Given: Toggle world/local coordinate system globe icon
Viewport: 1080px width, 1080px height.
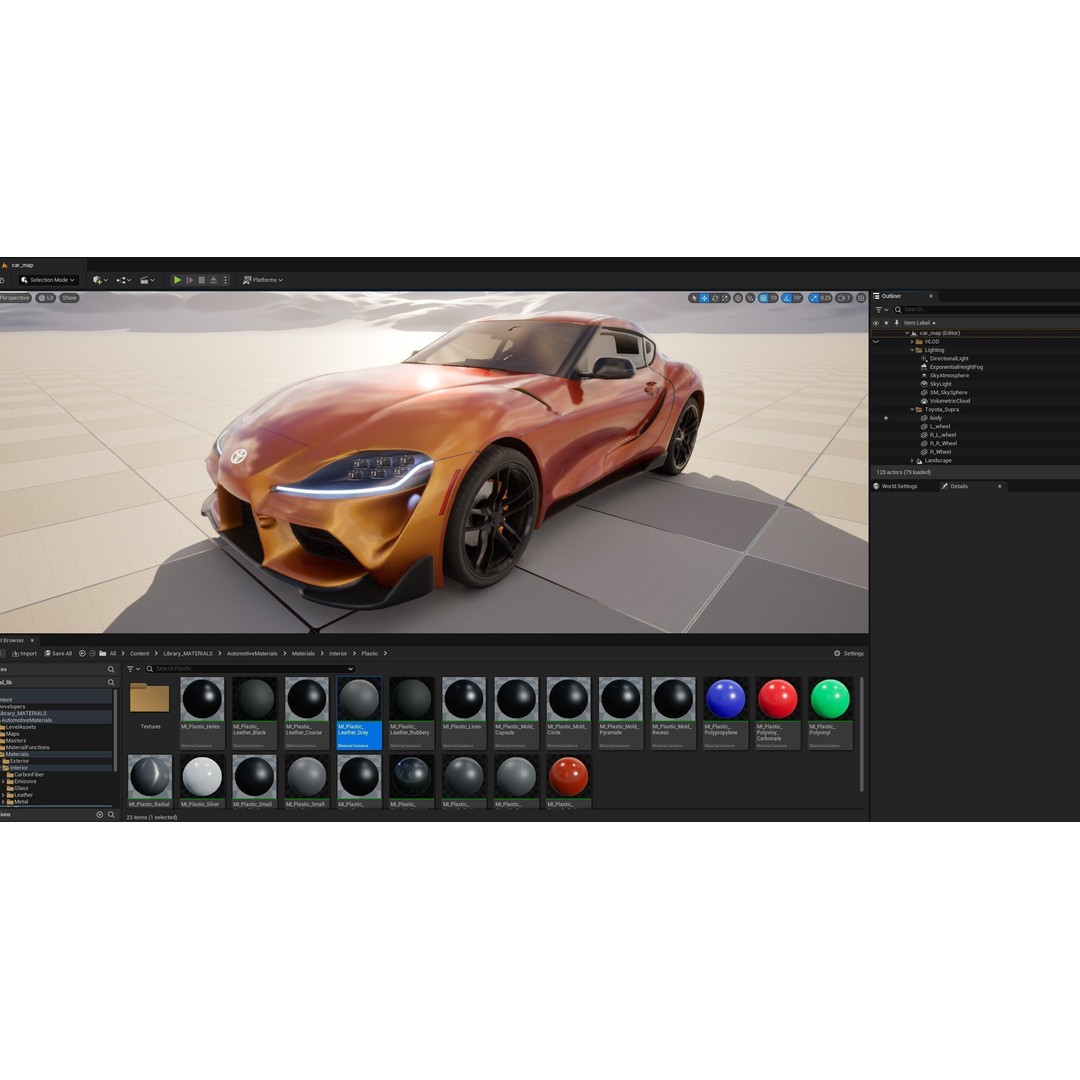Looking at the screenshot, I should coord(738,298).
